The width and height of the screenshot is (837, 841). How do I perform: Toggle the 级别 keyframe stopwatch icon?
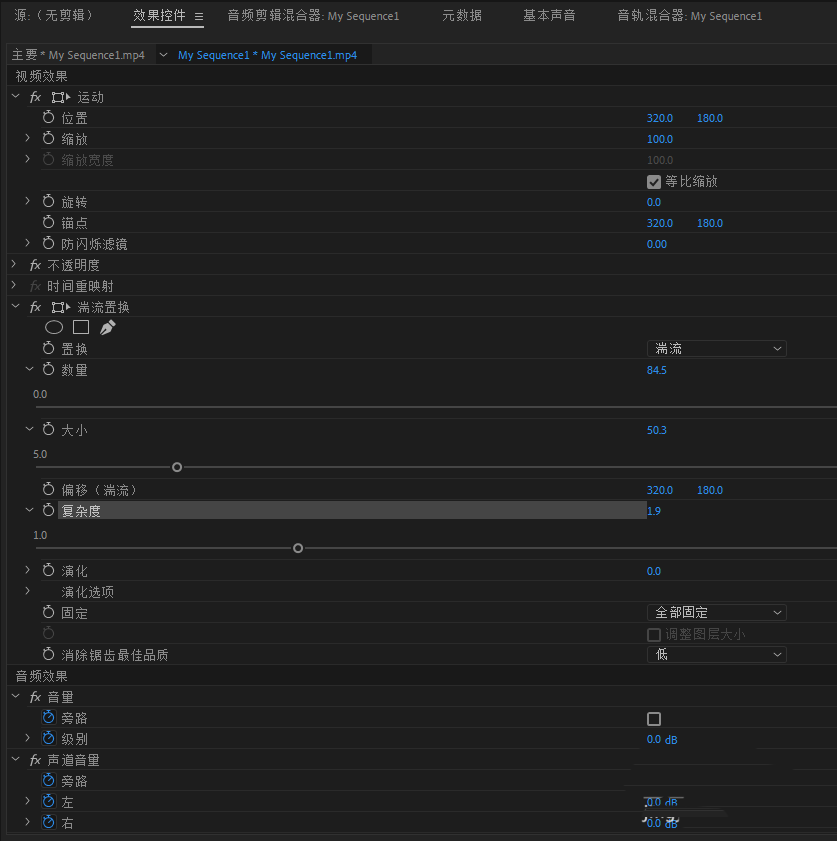point(49,739)
